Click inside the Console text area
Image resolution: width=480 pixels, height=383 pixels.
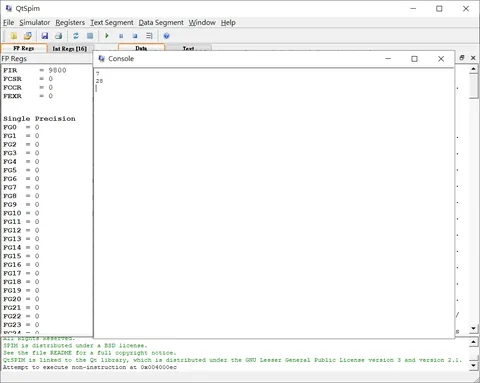click(274, 203)
